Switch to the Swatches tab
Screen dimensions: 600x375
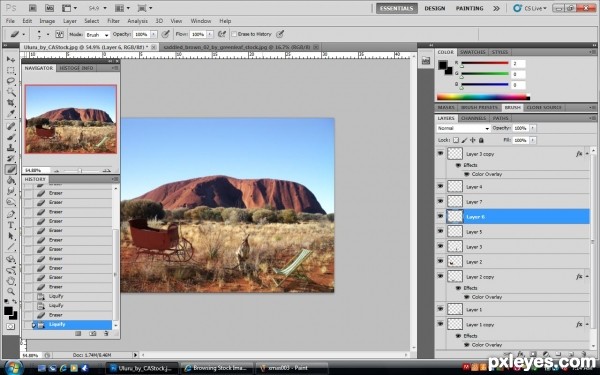point(473,52)
